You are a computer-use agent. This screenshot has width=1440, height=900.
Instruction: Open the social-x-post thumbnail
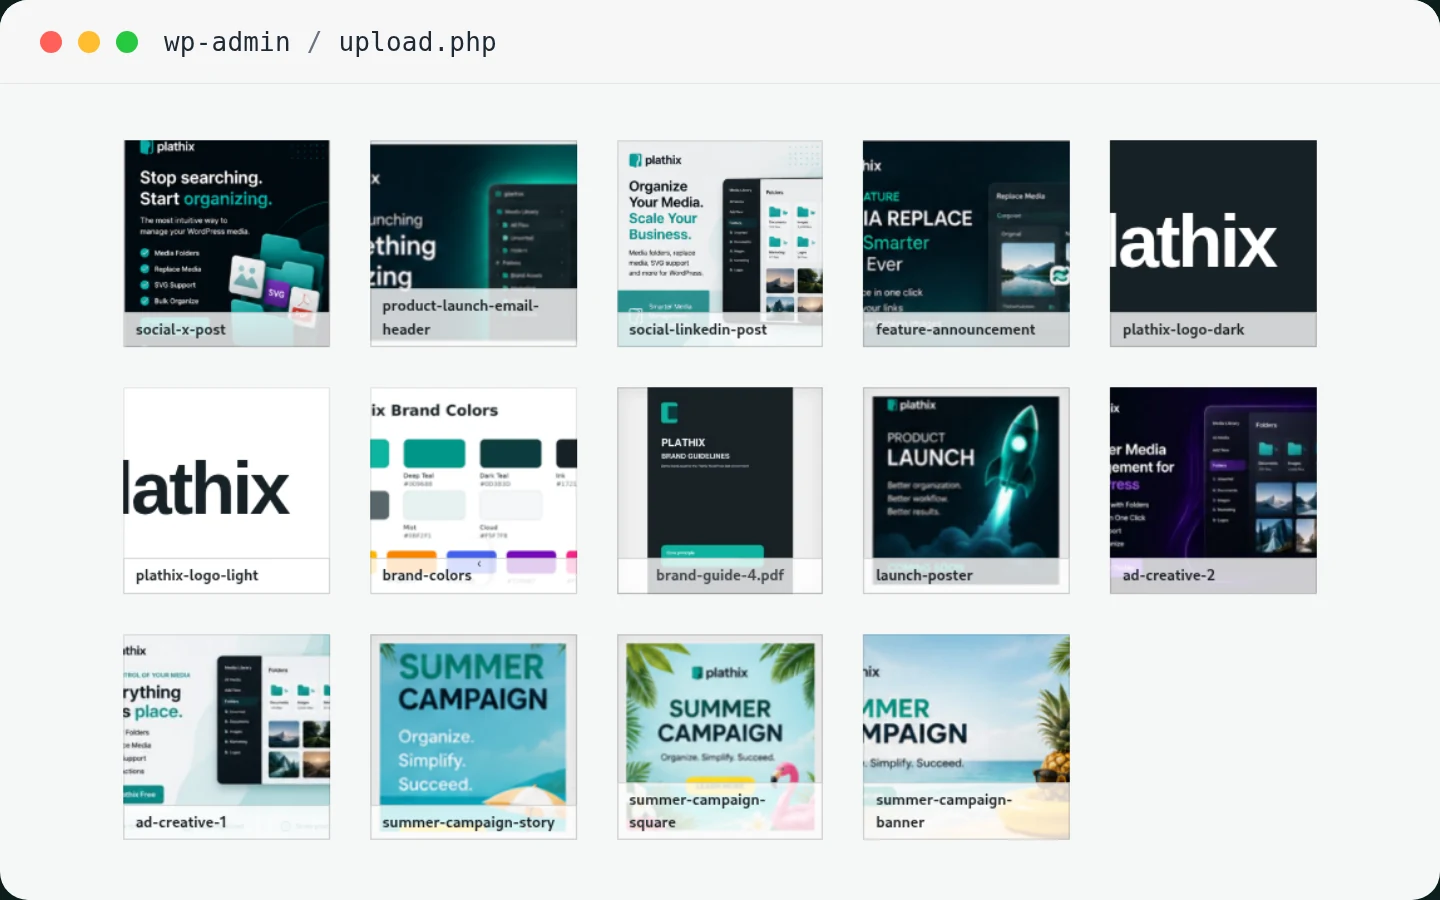[226, 243]
